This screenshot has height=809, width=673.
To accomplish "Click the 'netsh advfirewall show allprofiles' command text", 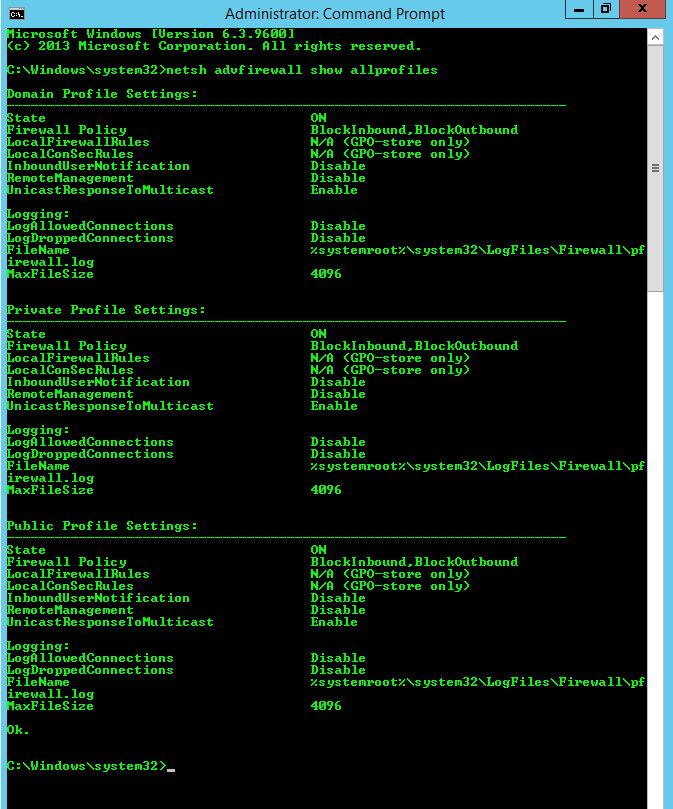I will pyautogui.click(x=301, y=70).
